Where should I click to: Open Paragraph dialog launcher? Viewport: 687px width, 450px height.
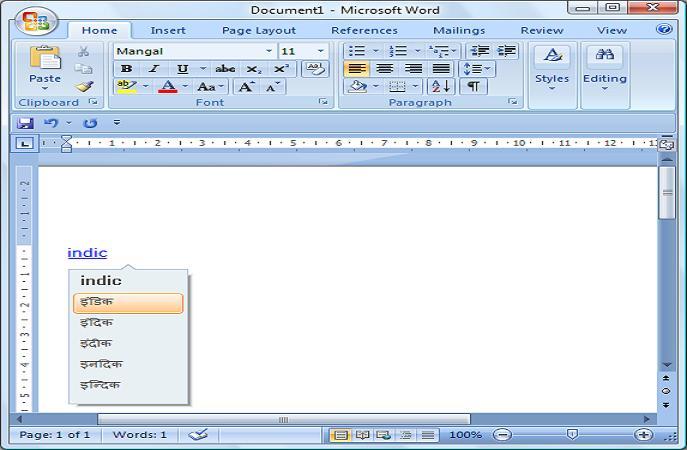point(512,102)
